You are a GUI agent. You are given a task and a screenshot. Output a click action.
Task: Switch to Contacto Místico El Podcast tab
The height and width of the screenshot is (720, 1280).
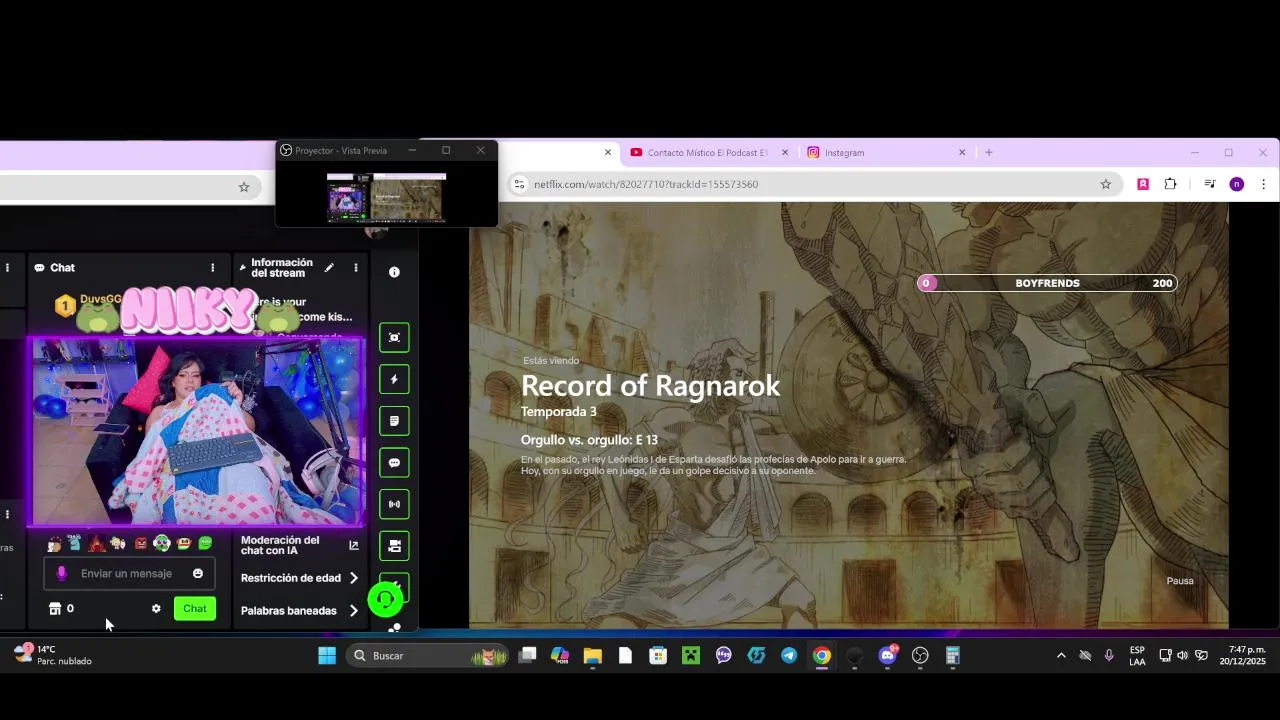tap(706, 153)
